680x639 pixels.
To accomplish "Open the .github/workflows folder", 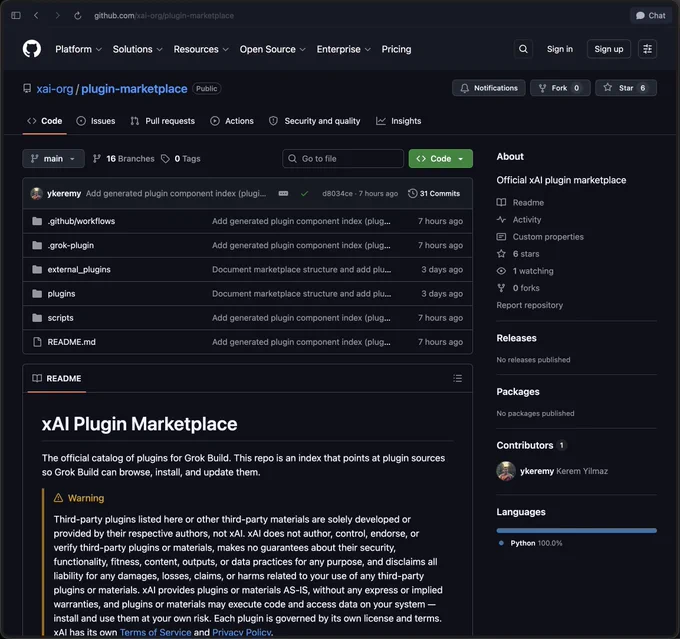I will (81, 221).
